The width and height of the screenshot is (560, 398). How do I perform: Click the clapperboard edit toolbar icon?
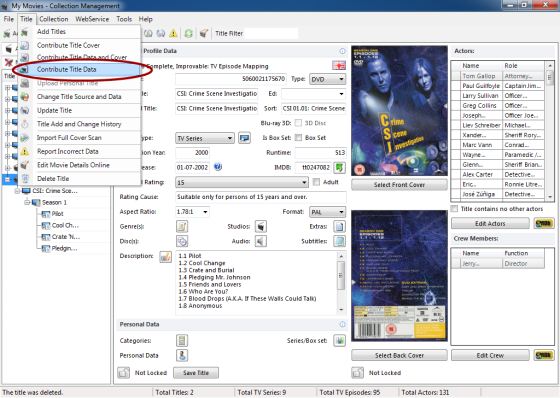pos(204,34)
